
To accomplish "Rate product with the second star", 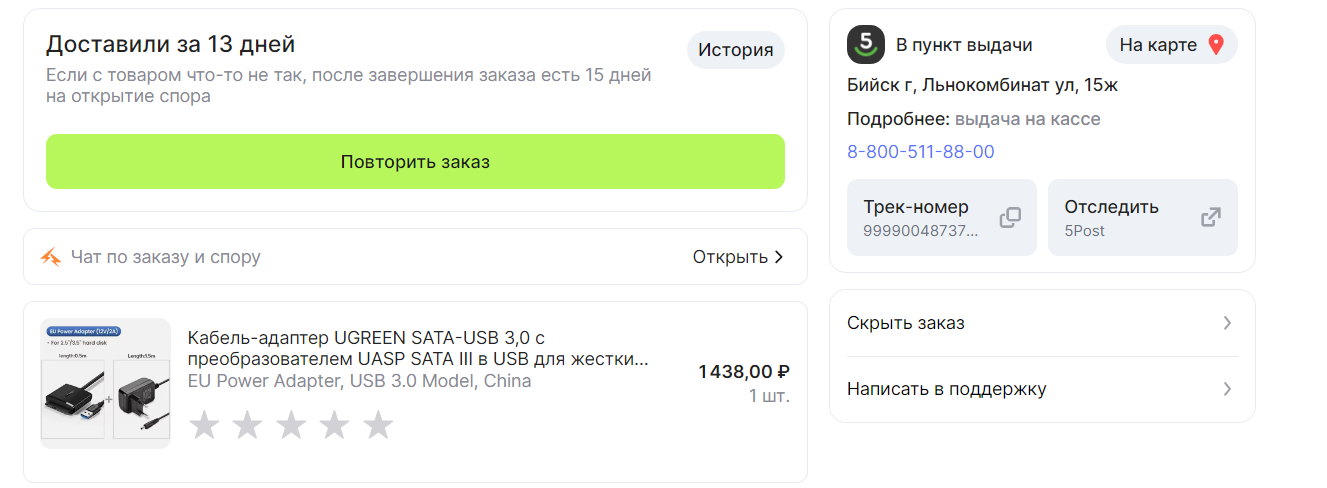I will pyautogui.click(x=247, y=425).
